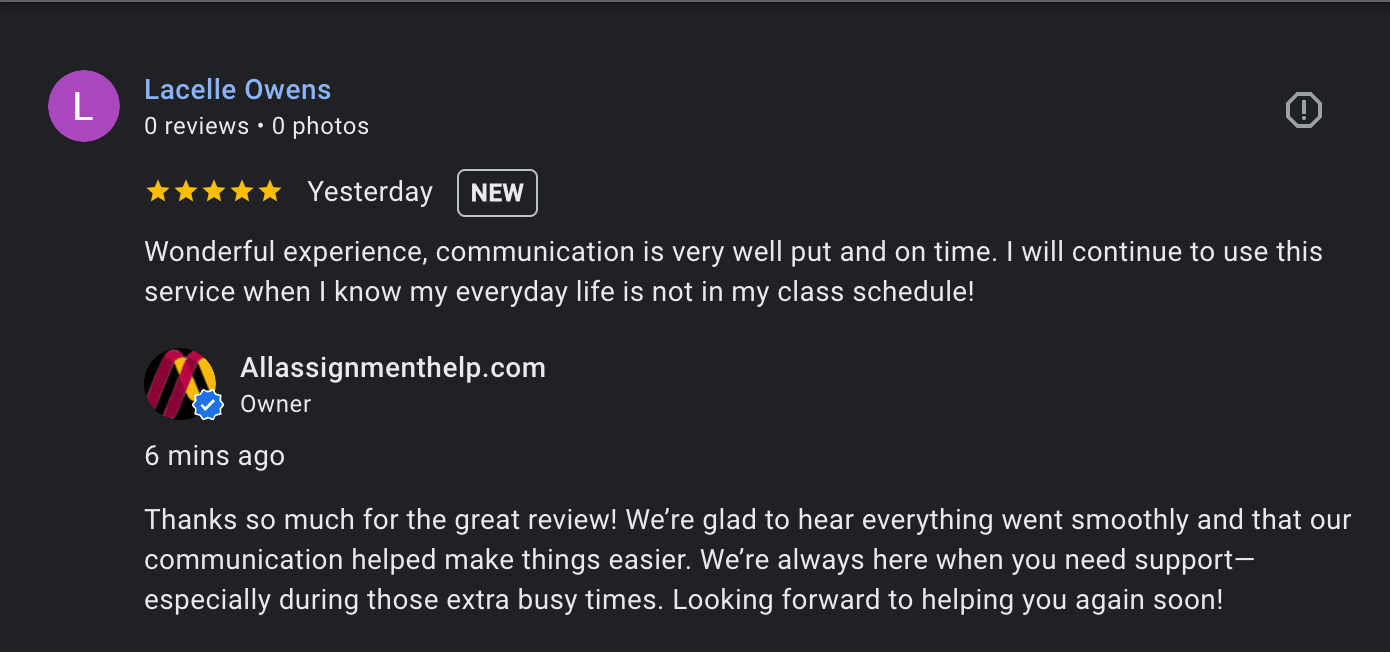Click the octagonal exclamation warning icon

pos(1303,110)
